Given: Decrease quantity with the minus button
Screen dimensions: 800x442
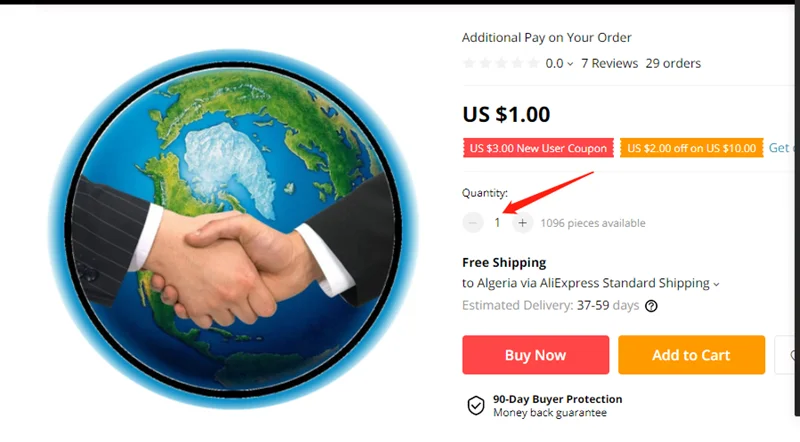Looking at the screenshot, I should 472,223.
